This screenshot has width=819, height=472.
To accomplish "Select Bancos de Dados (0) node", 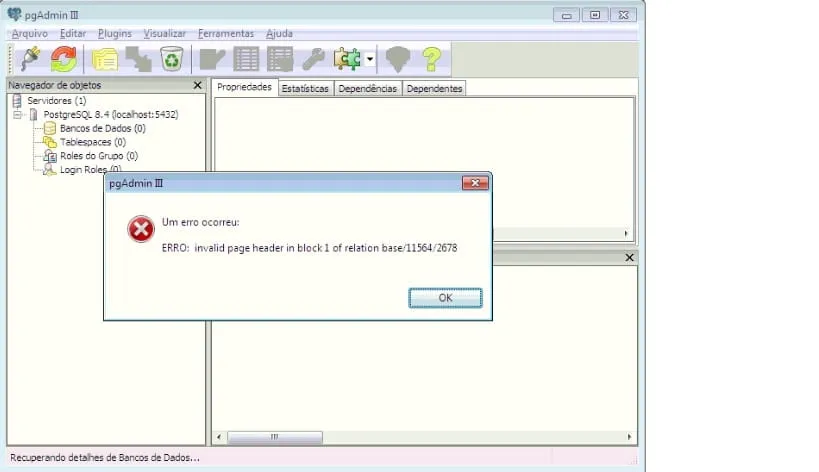I will pyautogui.click(x=103, y=128).
